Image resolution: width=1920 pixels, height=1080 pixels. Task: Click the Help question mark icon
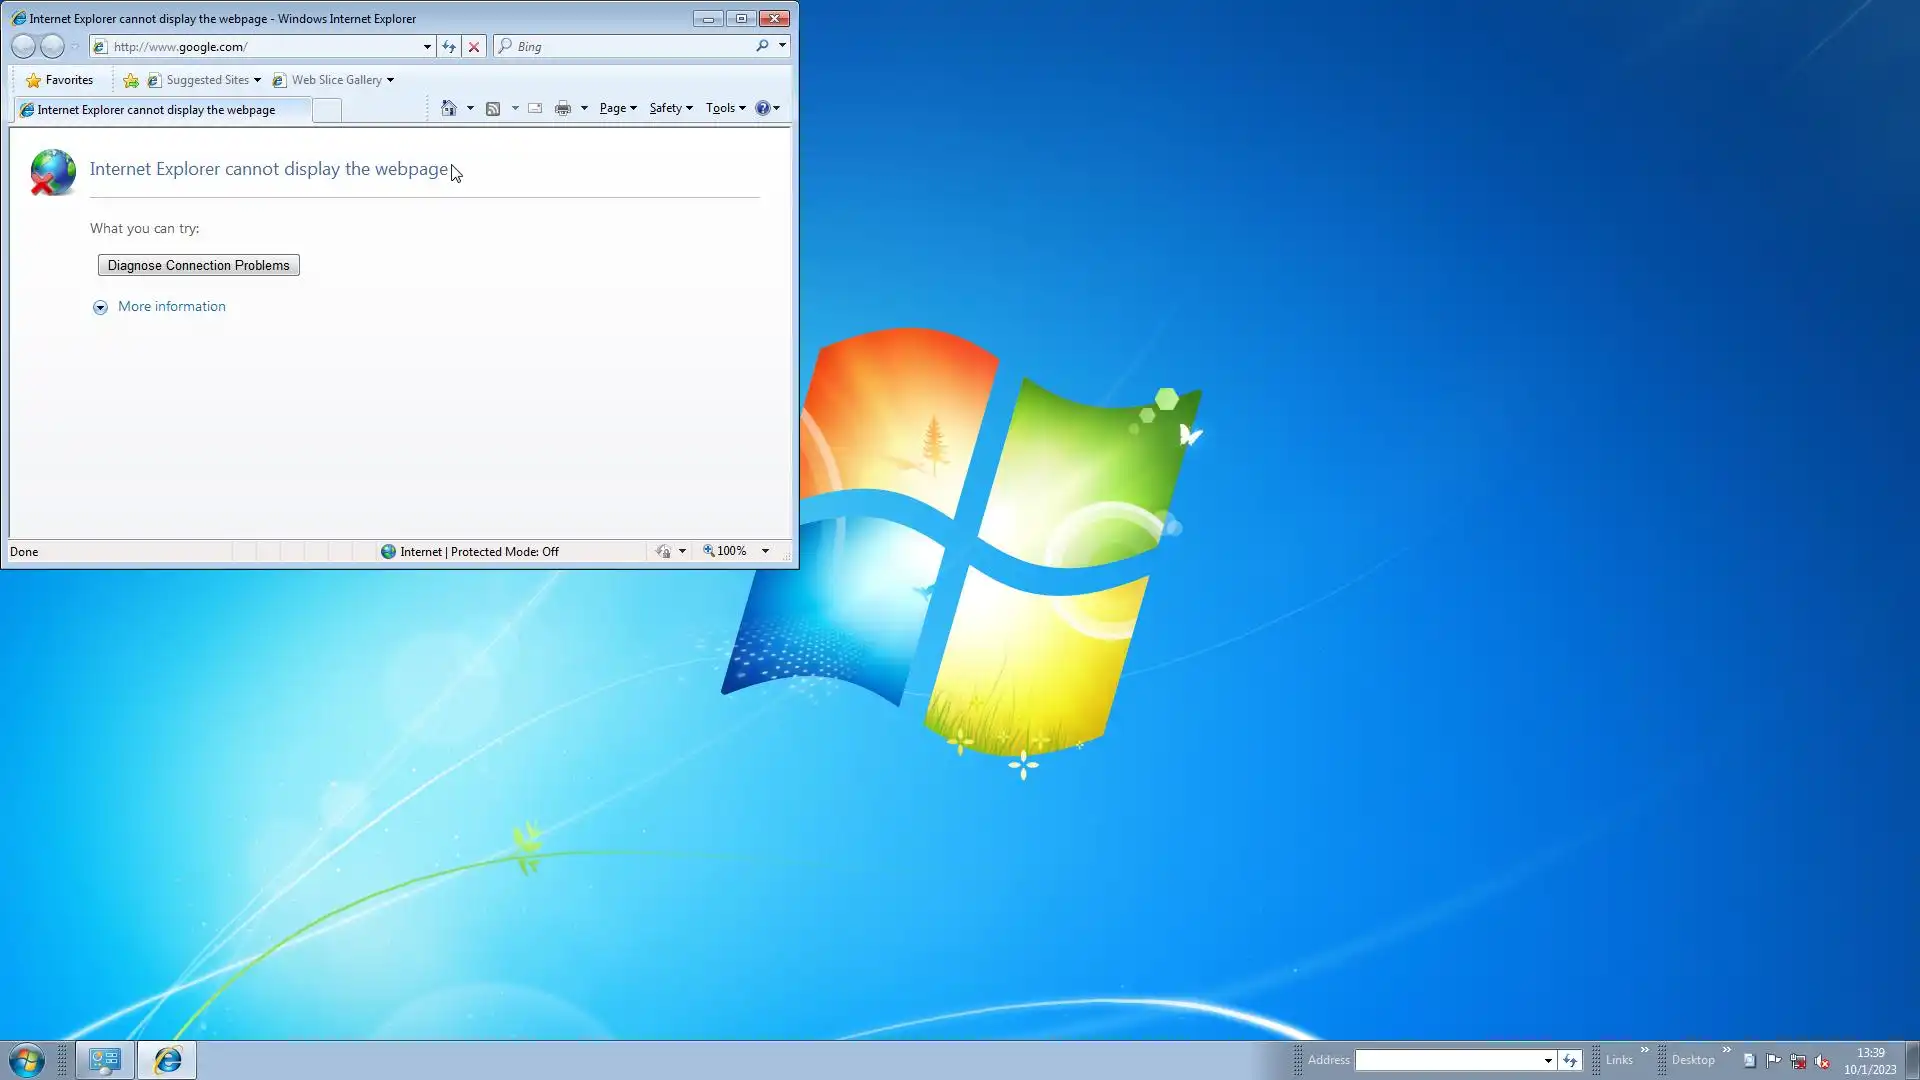762,108
